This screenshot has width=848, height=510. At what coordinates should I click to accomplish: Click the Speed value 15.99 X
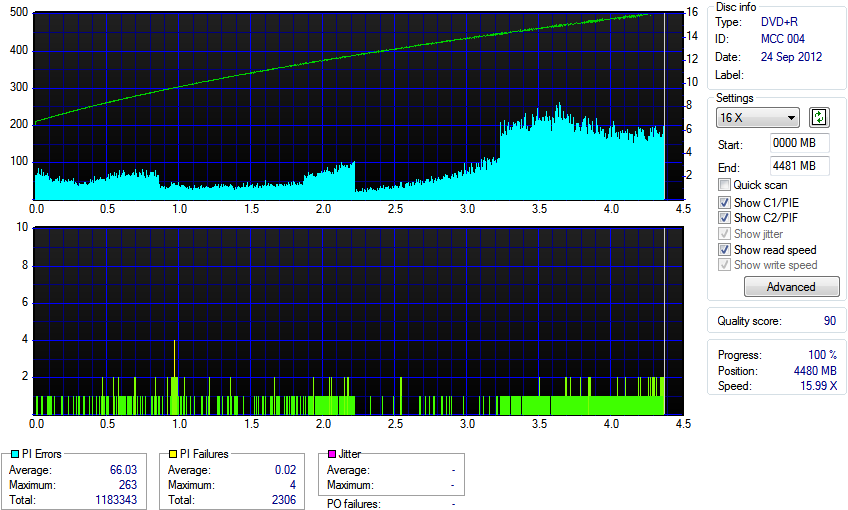pos(819,386)
